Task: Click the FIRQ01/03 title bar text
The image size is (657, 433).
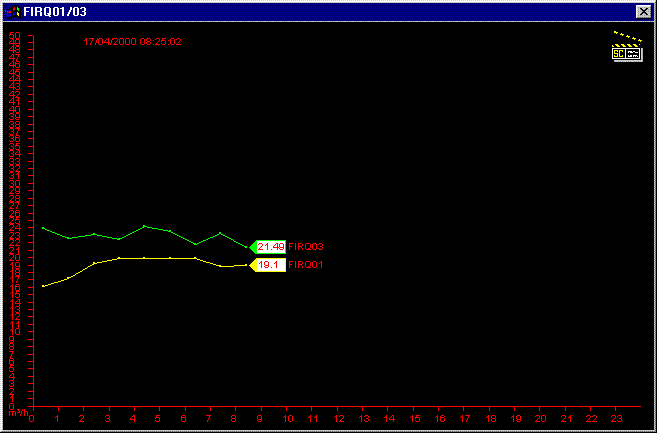Action: pyautogui.click(x=52, y=11)
